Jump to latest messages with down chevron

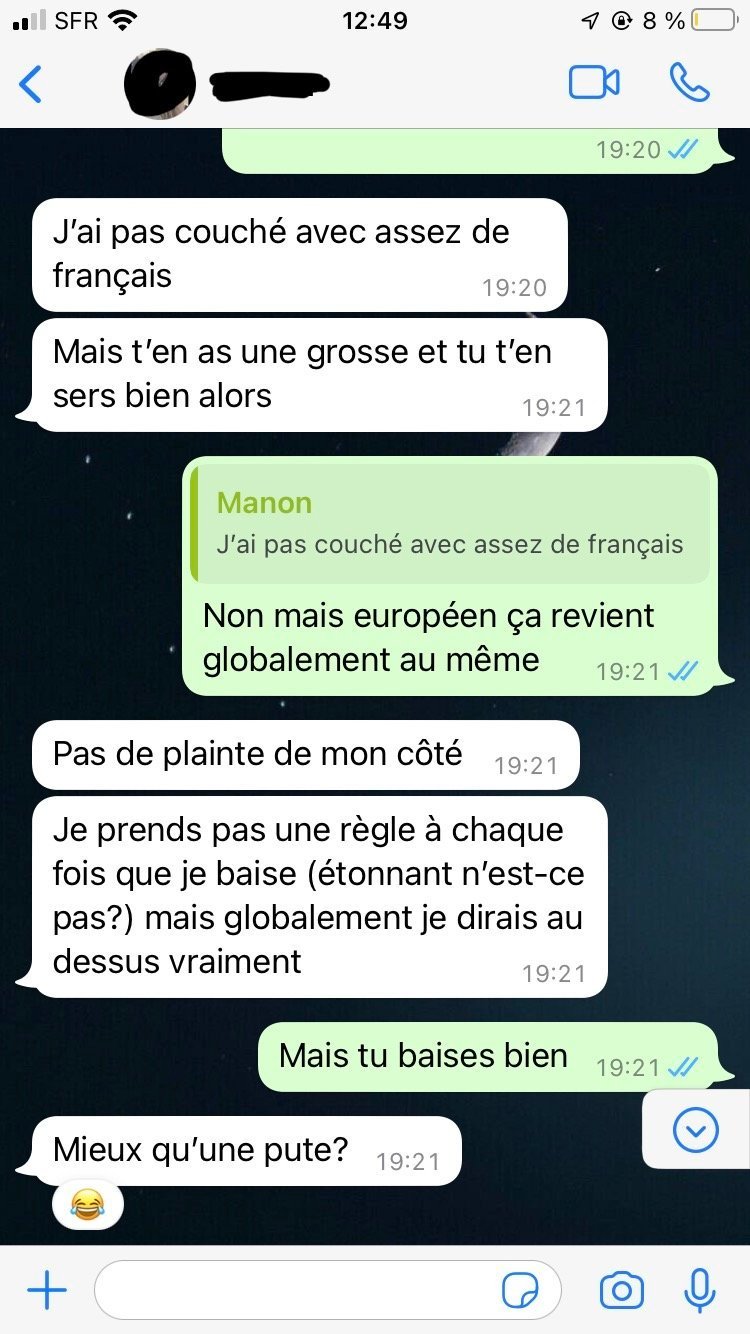coord(696,1130)
